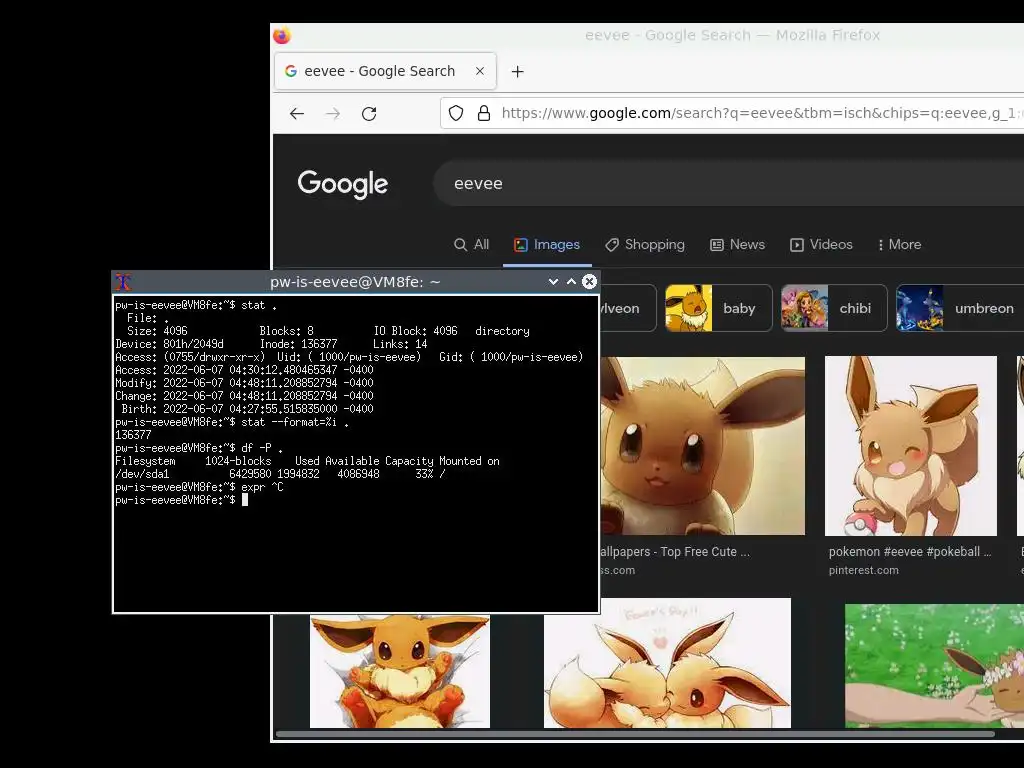1024x768 pixels.
Task: Click the 'expr ^C' line in terminal
Action: 262,487
